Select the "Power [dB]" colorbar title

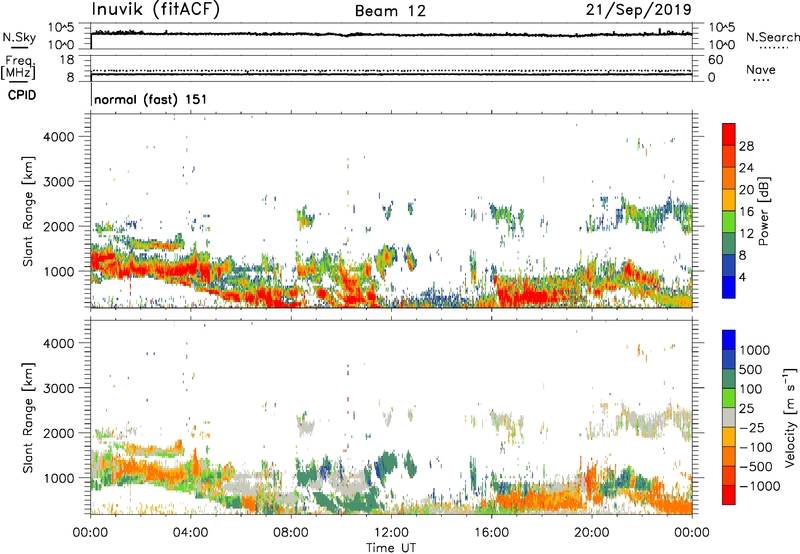click(764, 211)
